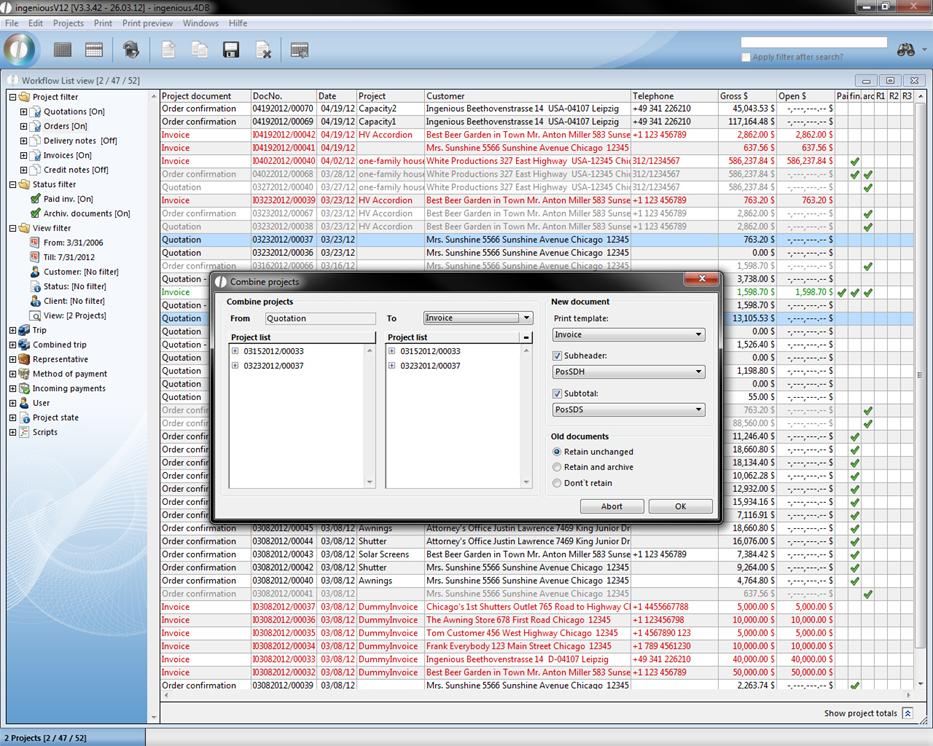
Task: Enable Apply filter after search checkbox
Action: tap(746, 57)
